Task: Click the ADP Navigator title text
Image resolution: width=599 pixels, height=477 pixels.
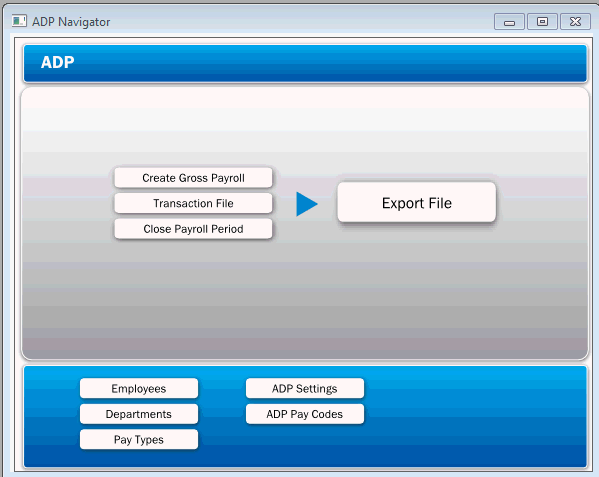Action: pyautogui.click(x=71, y=22)
